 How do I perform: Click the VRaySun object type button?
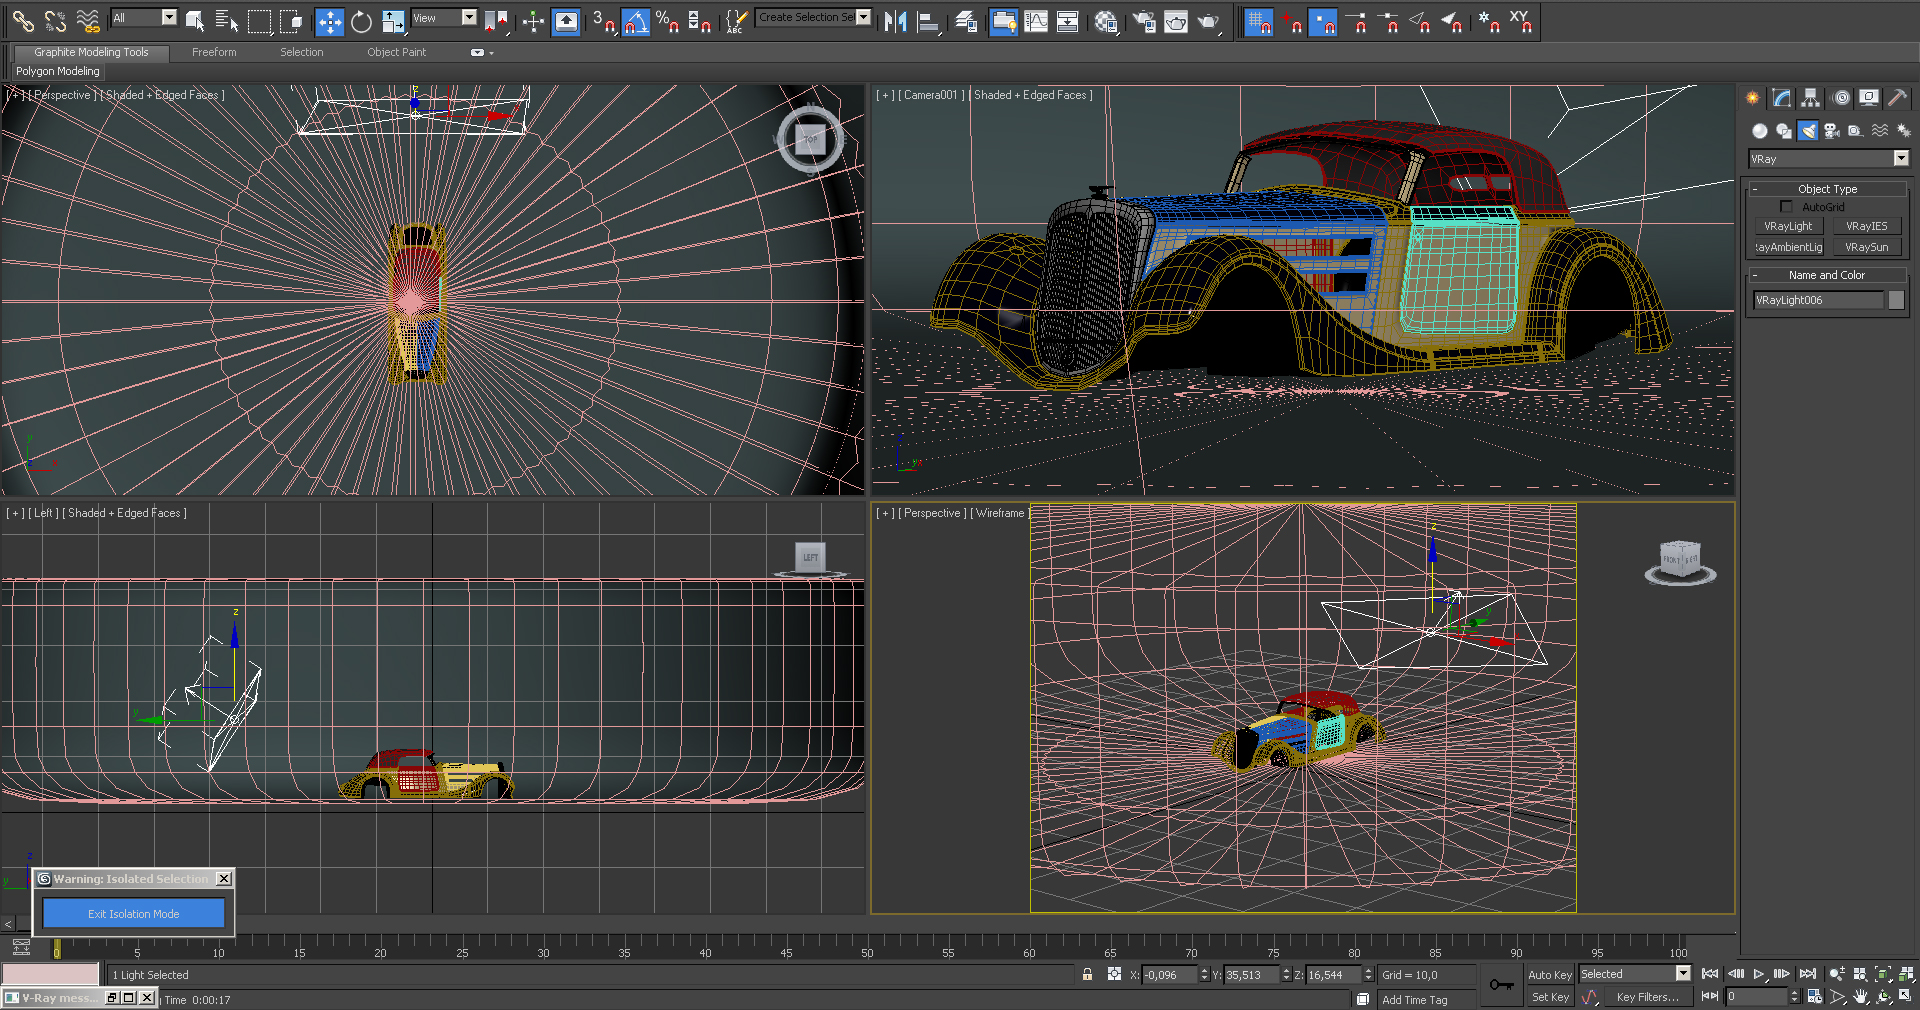point(1866,247)
